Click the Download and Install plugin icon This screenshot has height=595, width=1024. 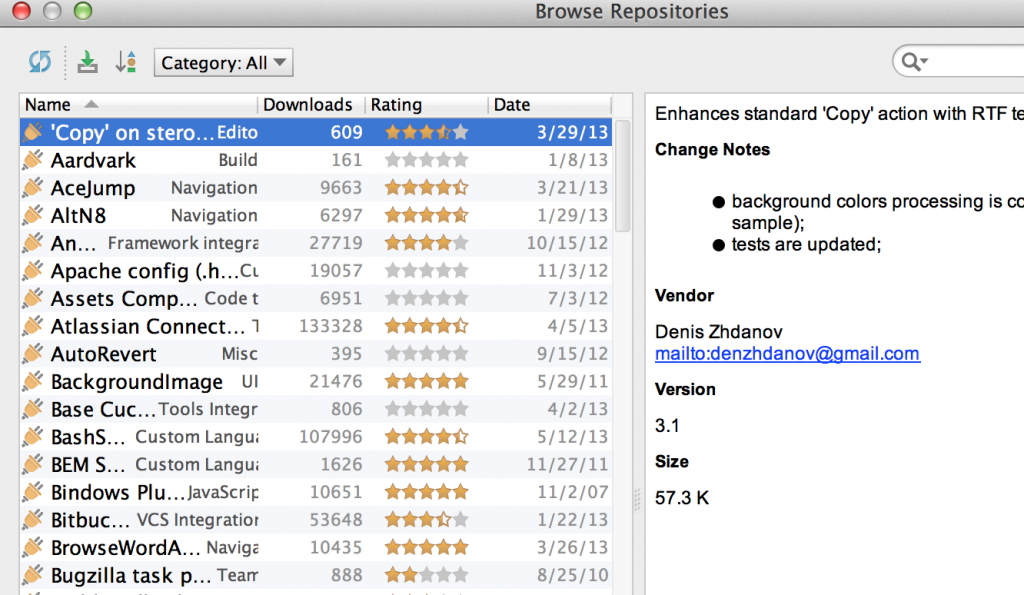click(x=88, y=62)
